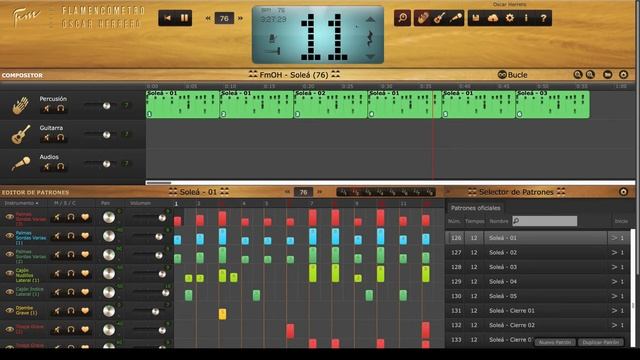
Task: Select the first Soleá - 01 clip numbered 1
Action: tap(182, 104)
